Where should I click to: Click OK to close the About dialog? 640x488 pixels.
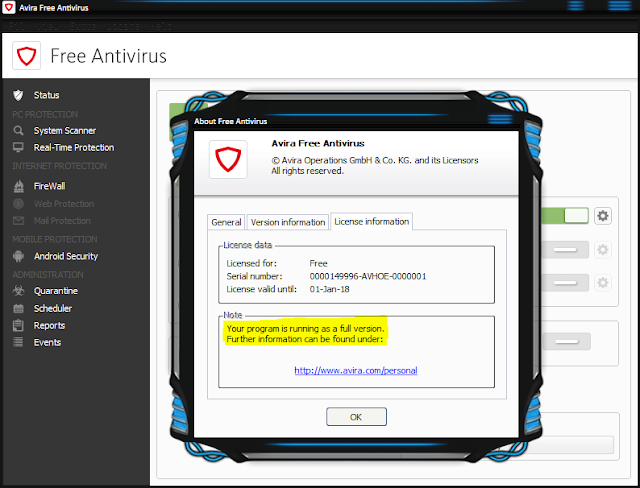pyautogui.click(x=356, y=417)
